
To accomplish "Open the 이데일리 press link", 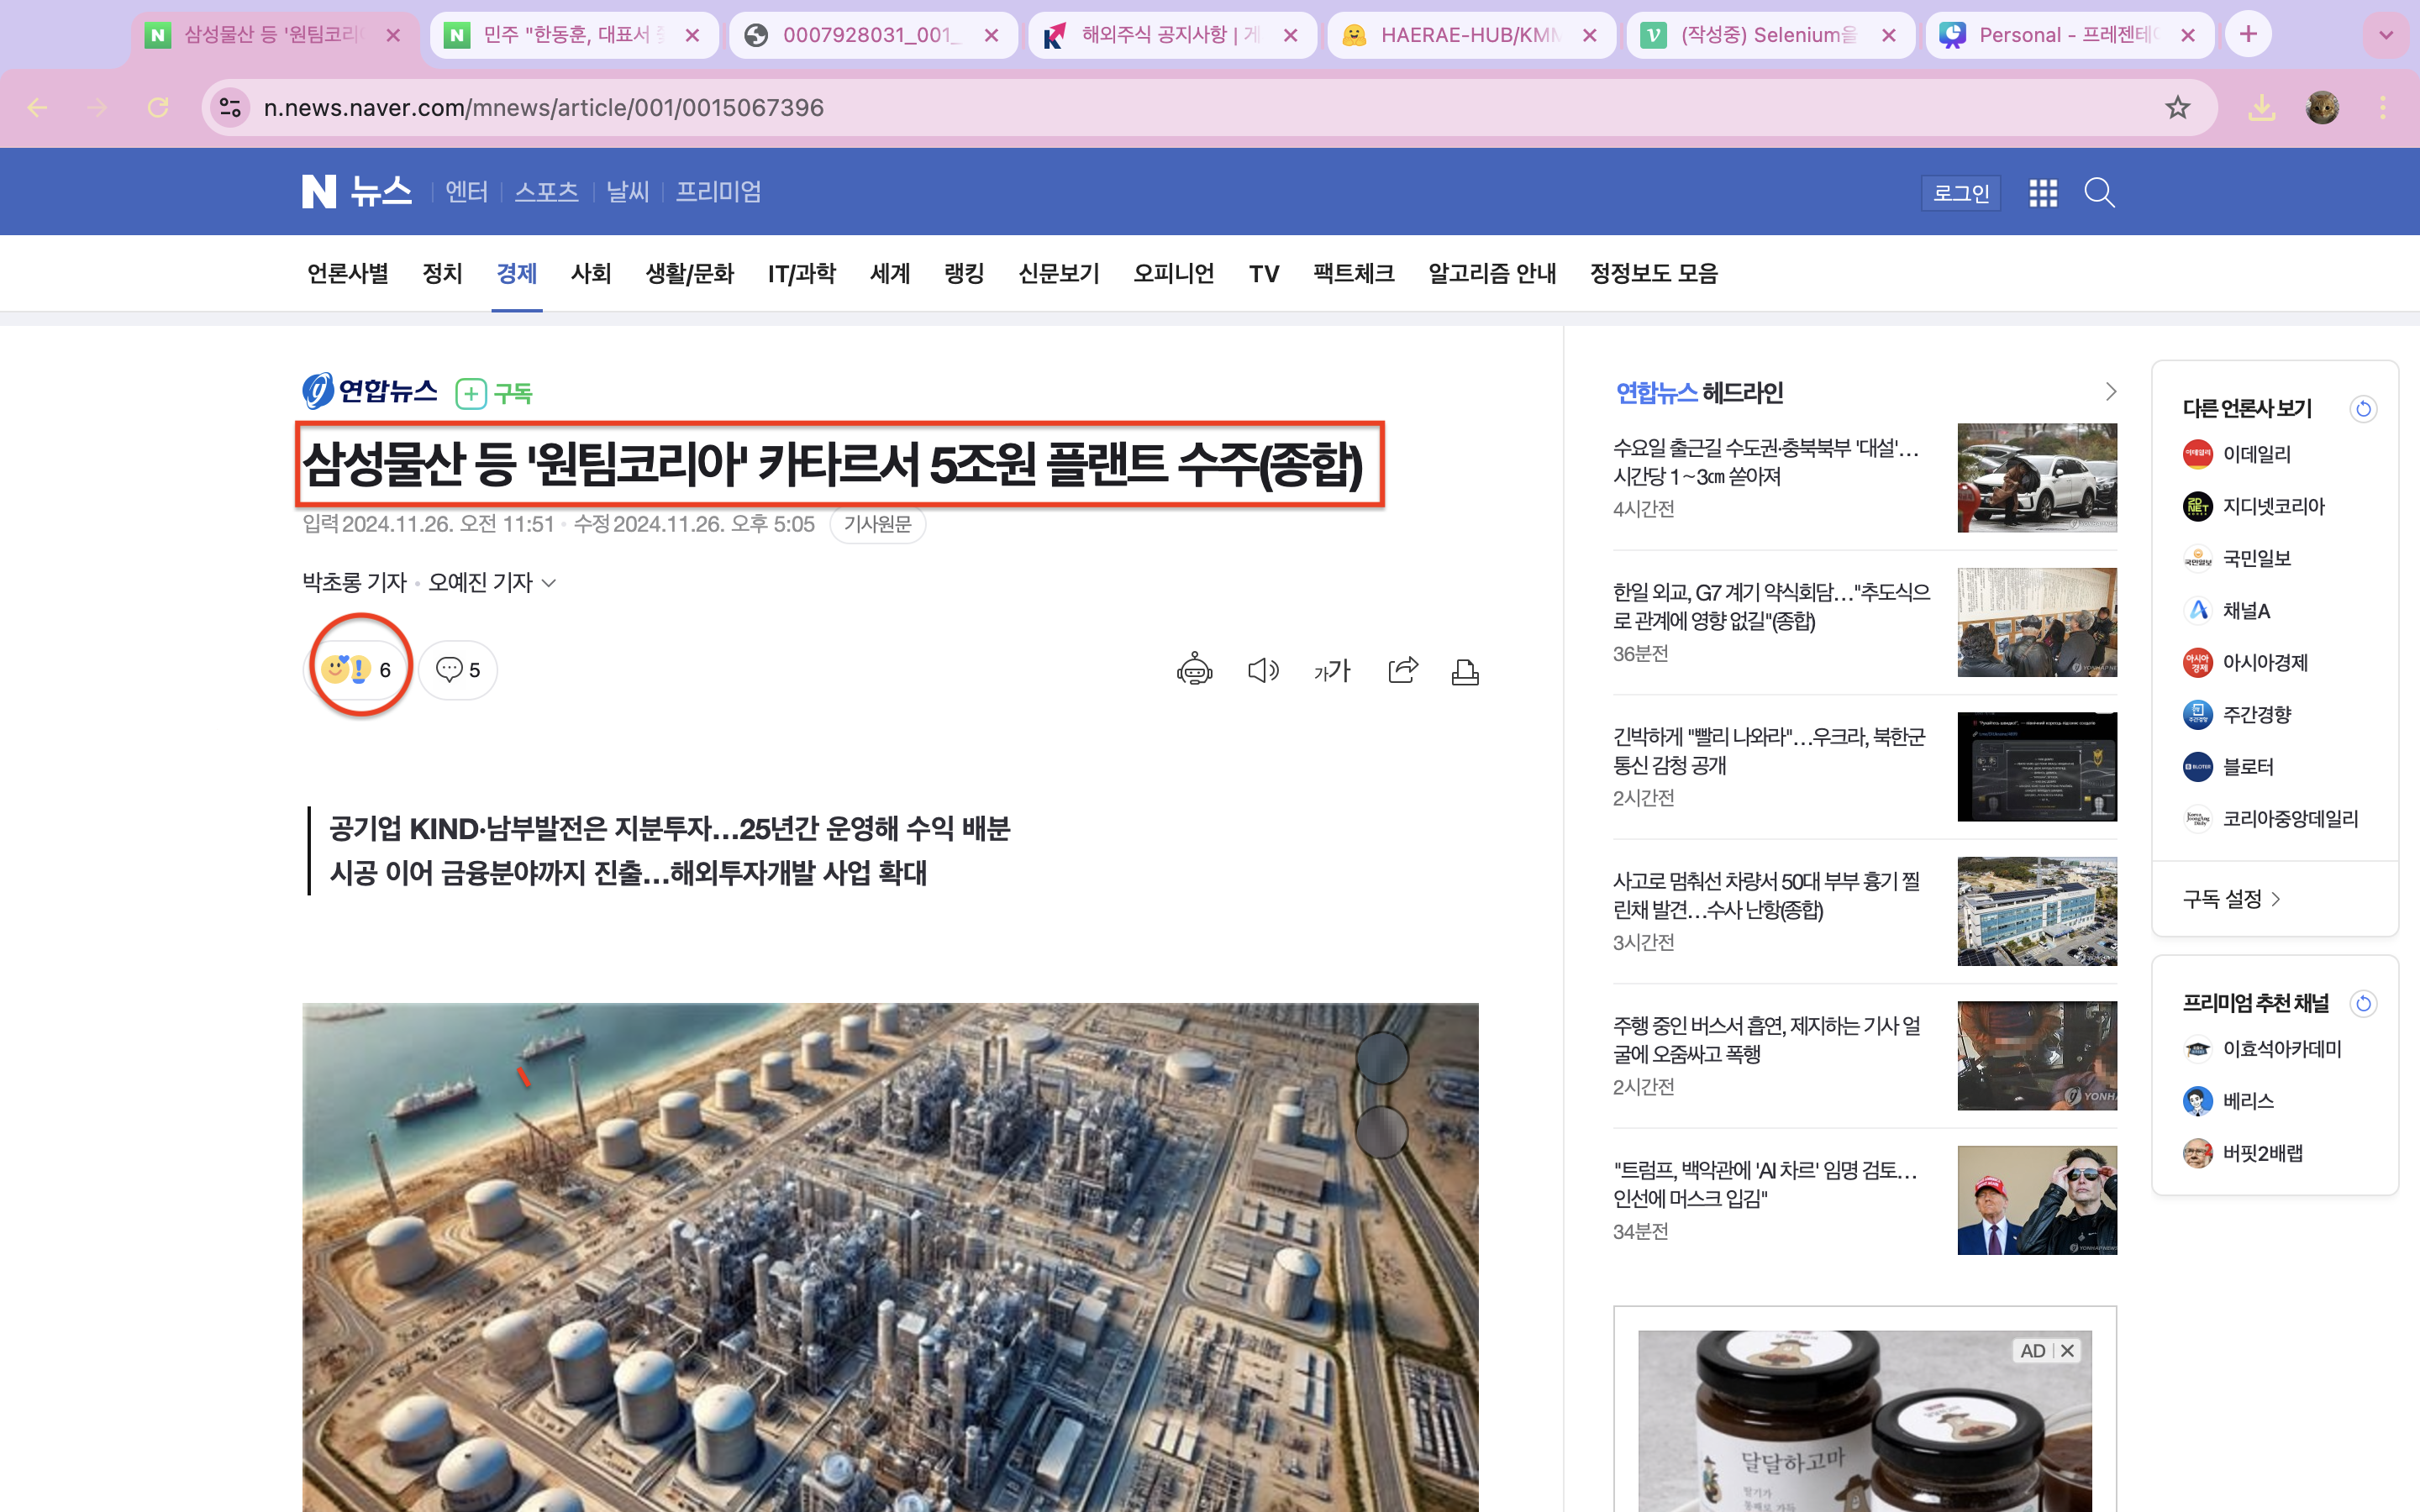I will click(x=2236, y=454).
